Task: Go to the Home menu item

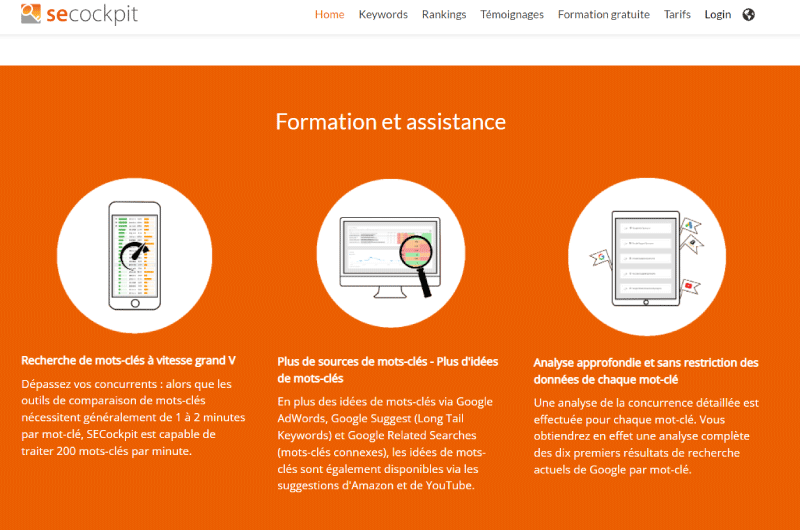Action: pos(330,15)
